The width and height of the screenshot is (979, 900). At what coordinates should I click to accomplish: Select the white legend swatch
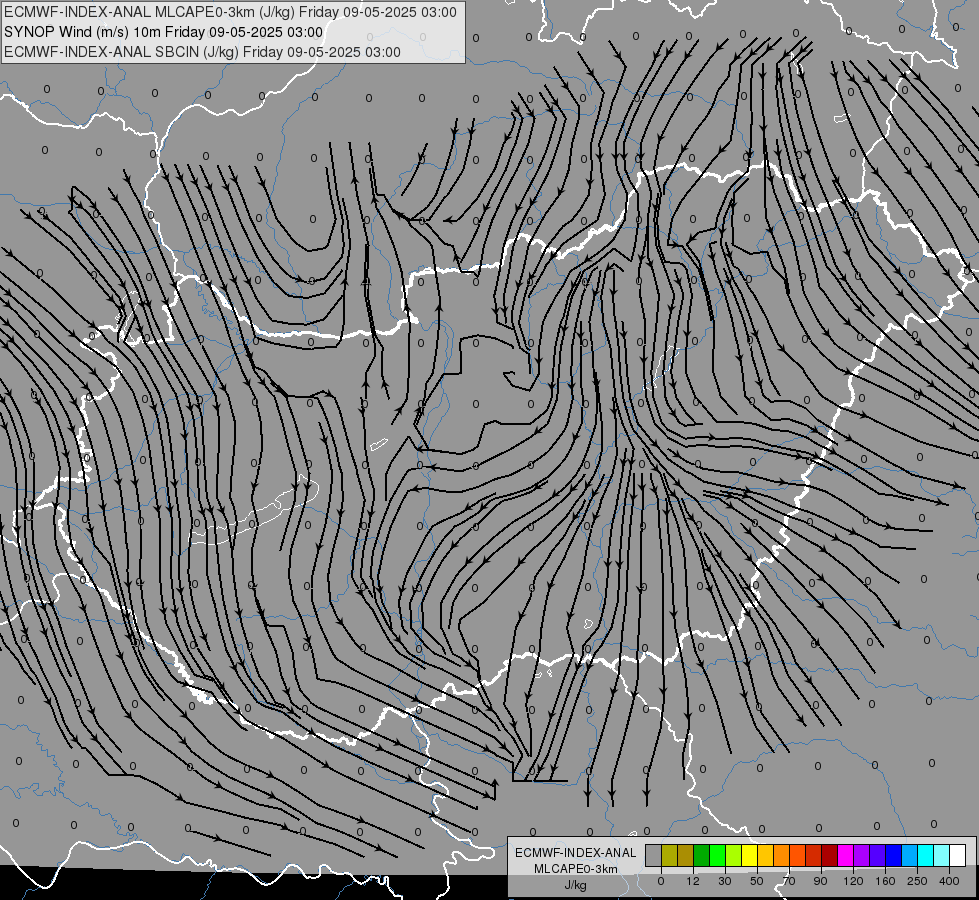pyautogui.click(x=958, y=855)
